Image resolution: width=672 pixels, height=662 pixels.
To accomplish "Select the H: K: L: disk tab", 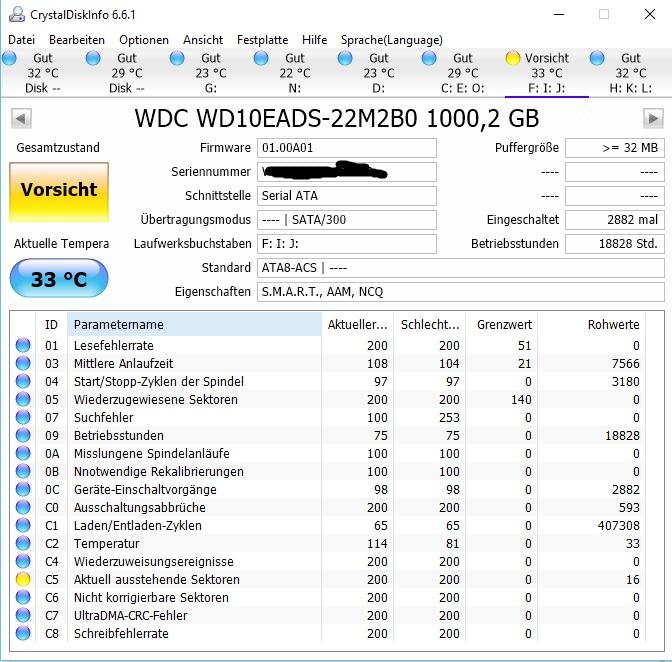I will tap(630, 73).
